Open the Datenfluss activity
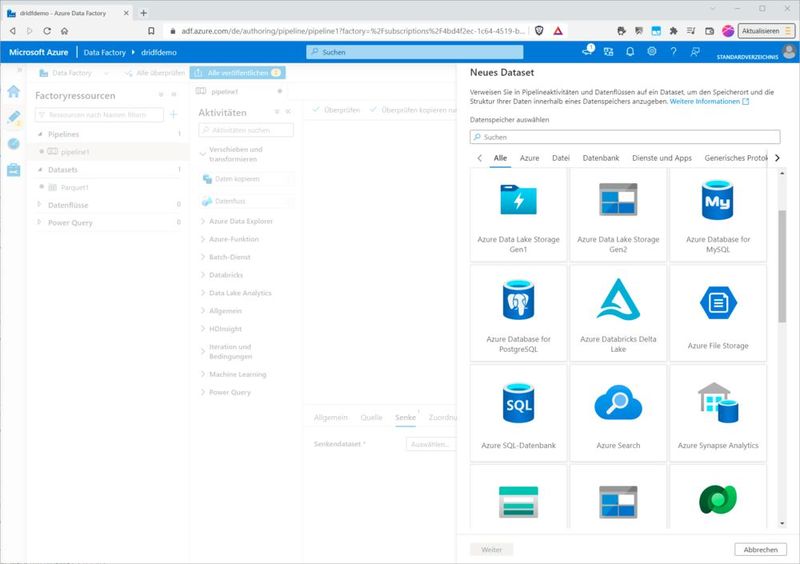The height and width of the screenshot is (564, 800). [247, 201]
